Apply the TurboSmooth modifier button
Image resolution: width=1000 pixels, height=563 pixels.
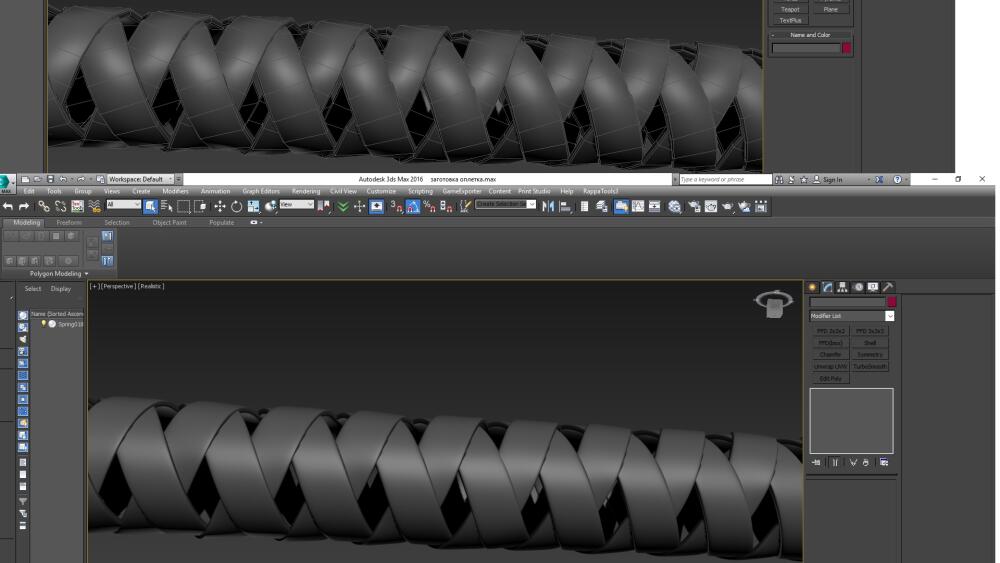pyautogui.click(x=870, y=367)
